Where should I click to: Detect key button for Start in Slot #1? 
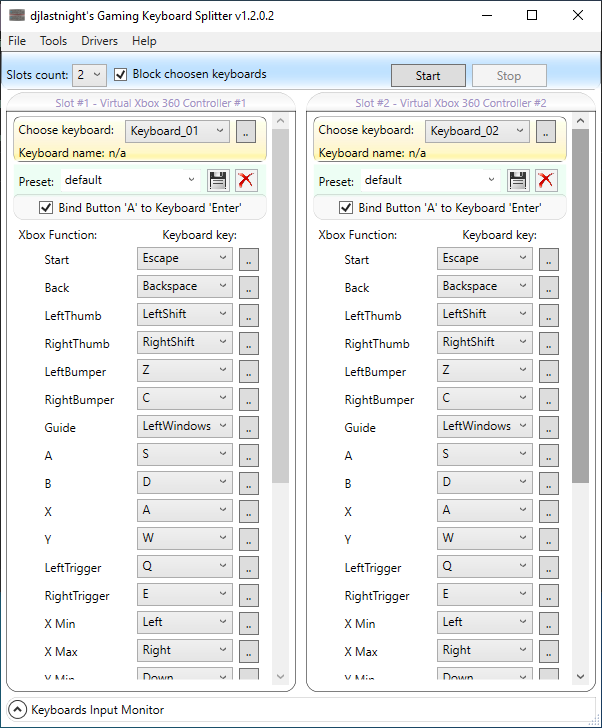coord(249,259)
